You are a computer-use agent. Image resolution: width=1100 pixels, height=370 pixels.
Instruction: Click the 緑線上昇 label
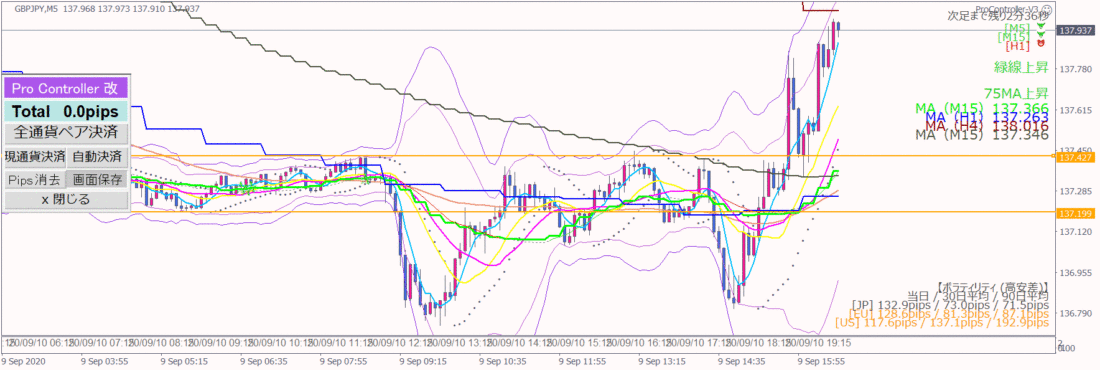pyautogui.click(x=1021, y=68)
